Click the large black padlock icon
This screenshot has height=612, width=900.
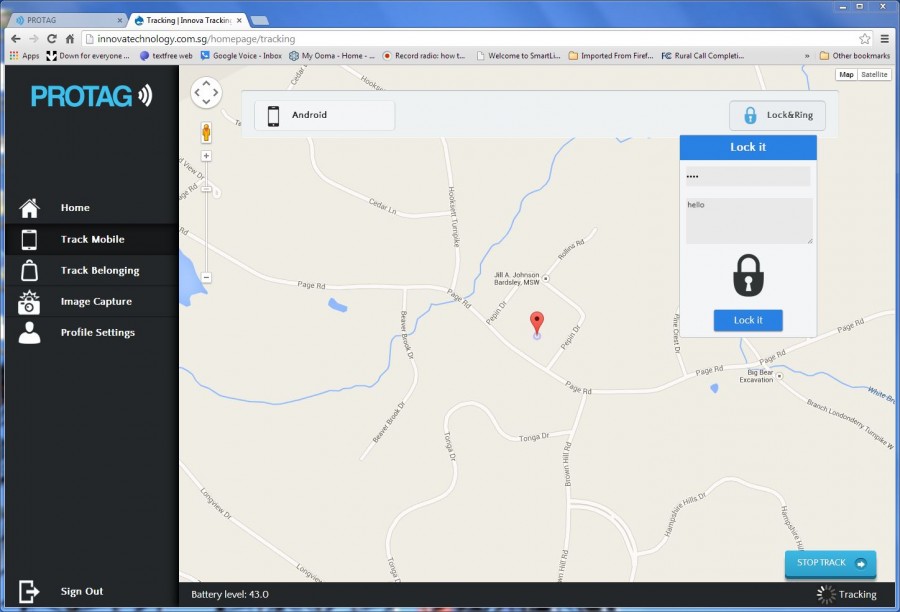tap(748, 275)
